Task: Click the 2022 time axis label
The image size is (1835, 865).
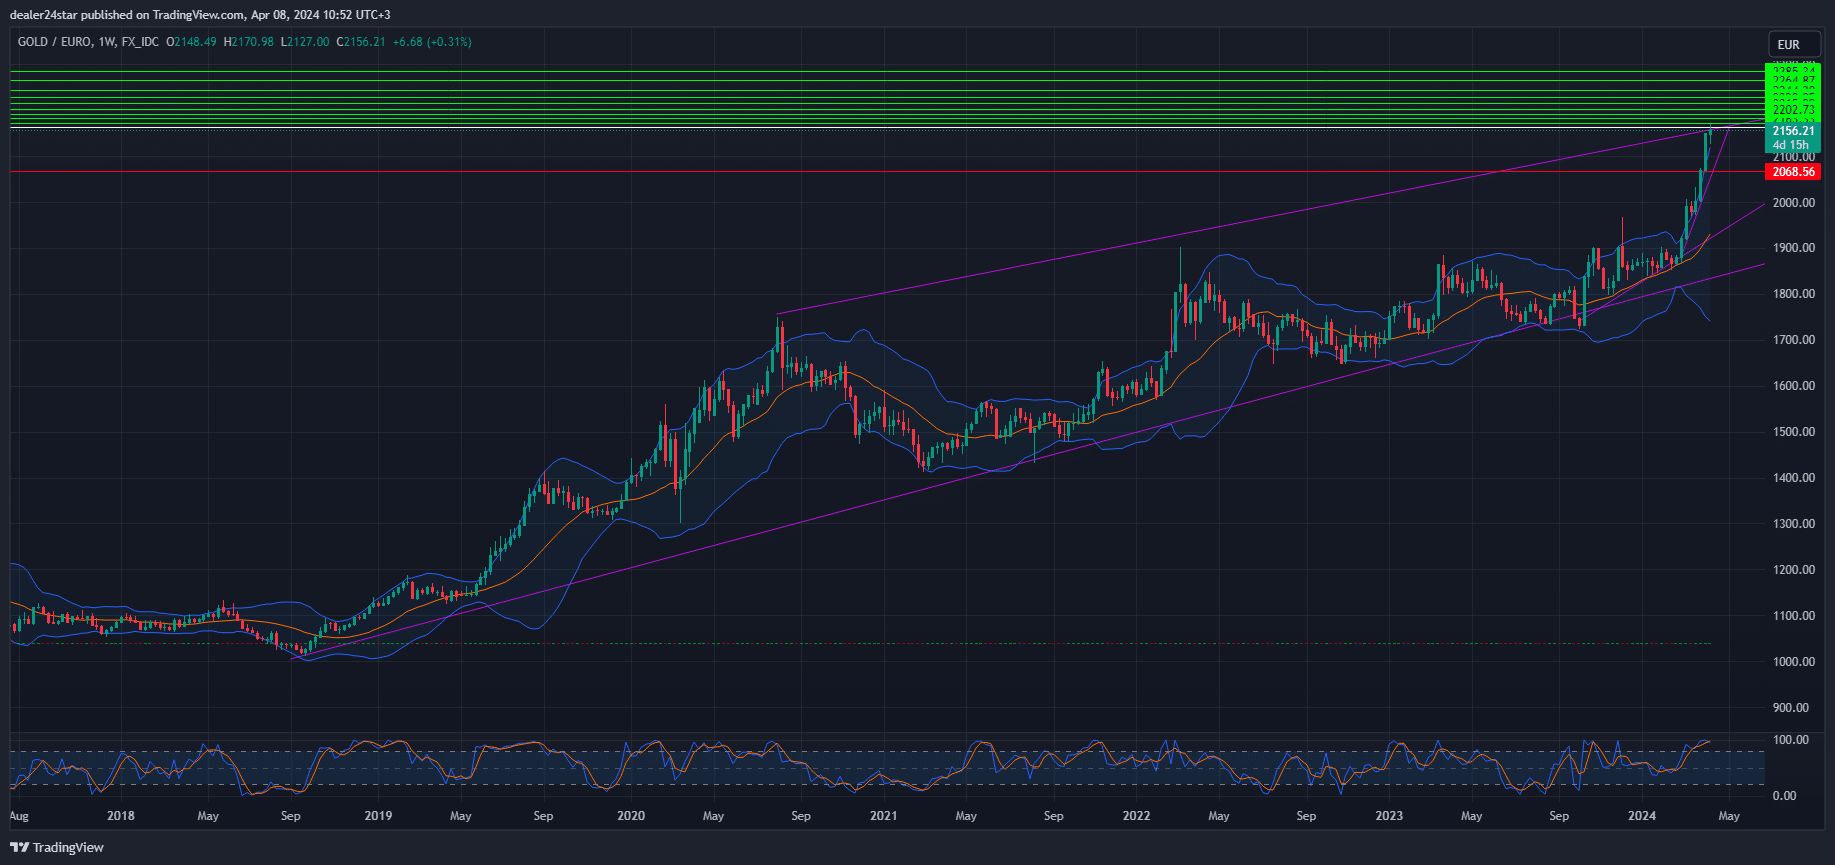Action: (1137, 816)
